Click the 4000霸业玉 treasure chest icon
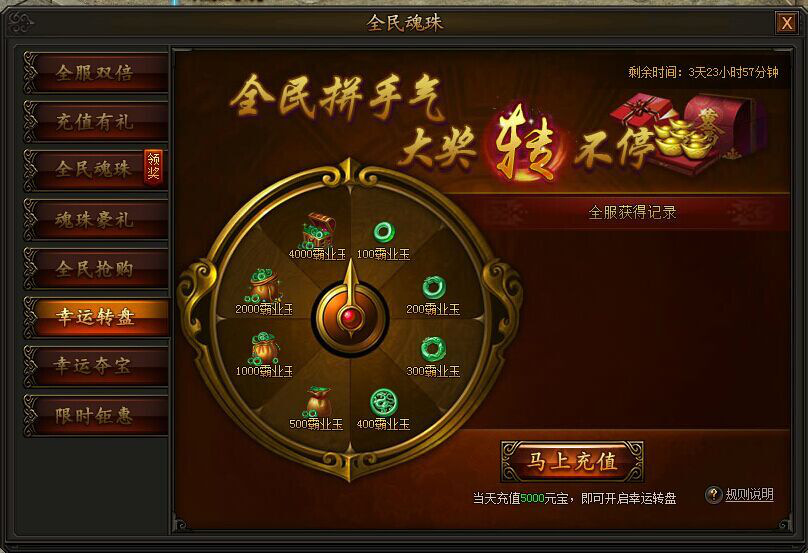The width and height of the screenshot is (808, 553). click(318, 230)
